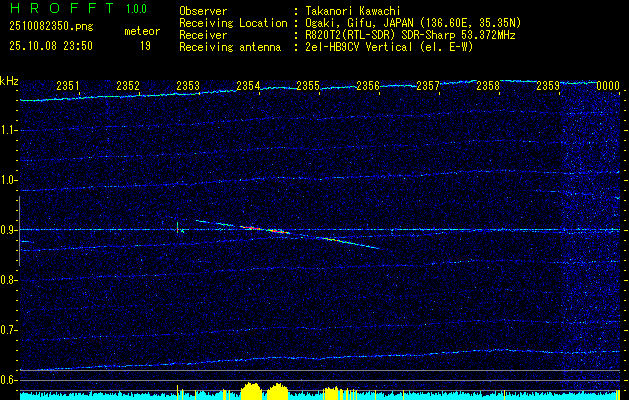Click the Receiving Location field label
Screen dimensions: 629x400
pyautogui.click(x=233, y=23)
